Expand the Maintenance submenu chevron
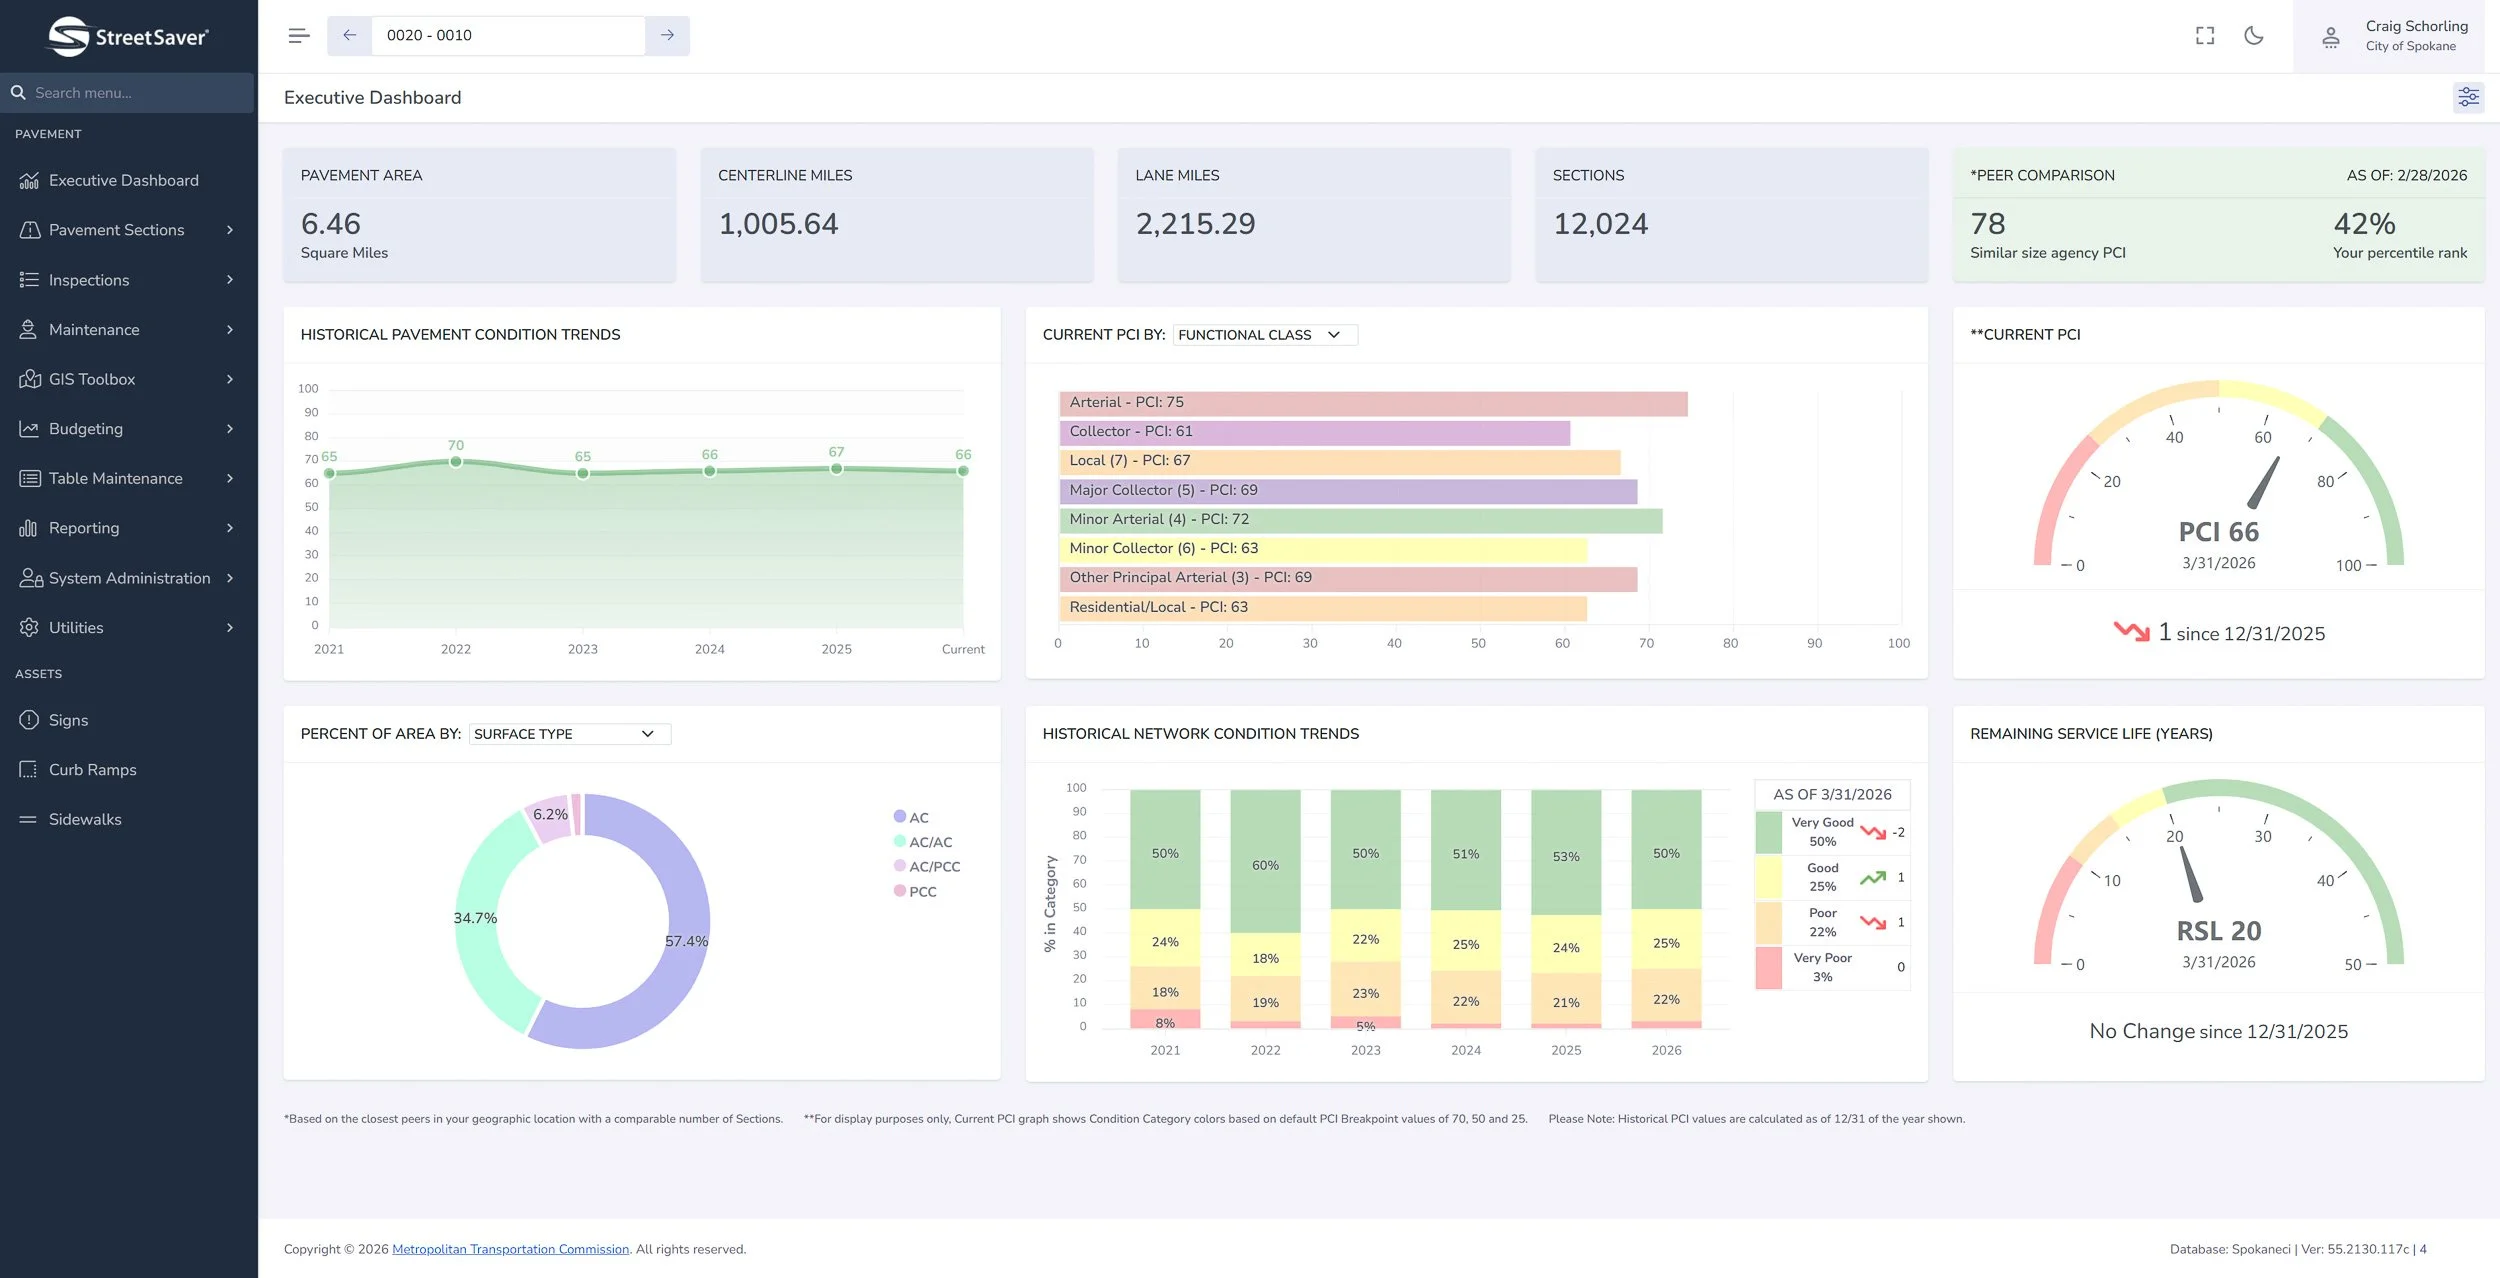This screenshot has height=1278, width=2500. [230, 330]
